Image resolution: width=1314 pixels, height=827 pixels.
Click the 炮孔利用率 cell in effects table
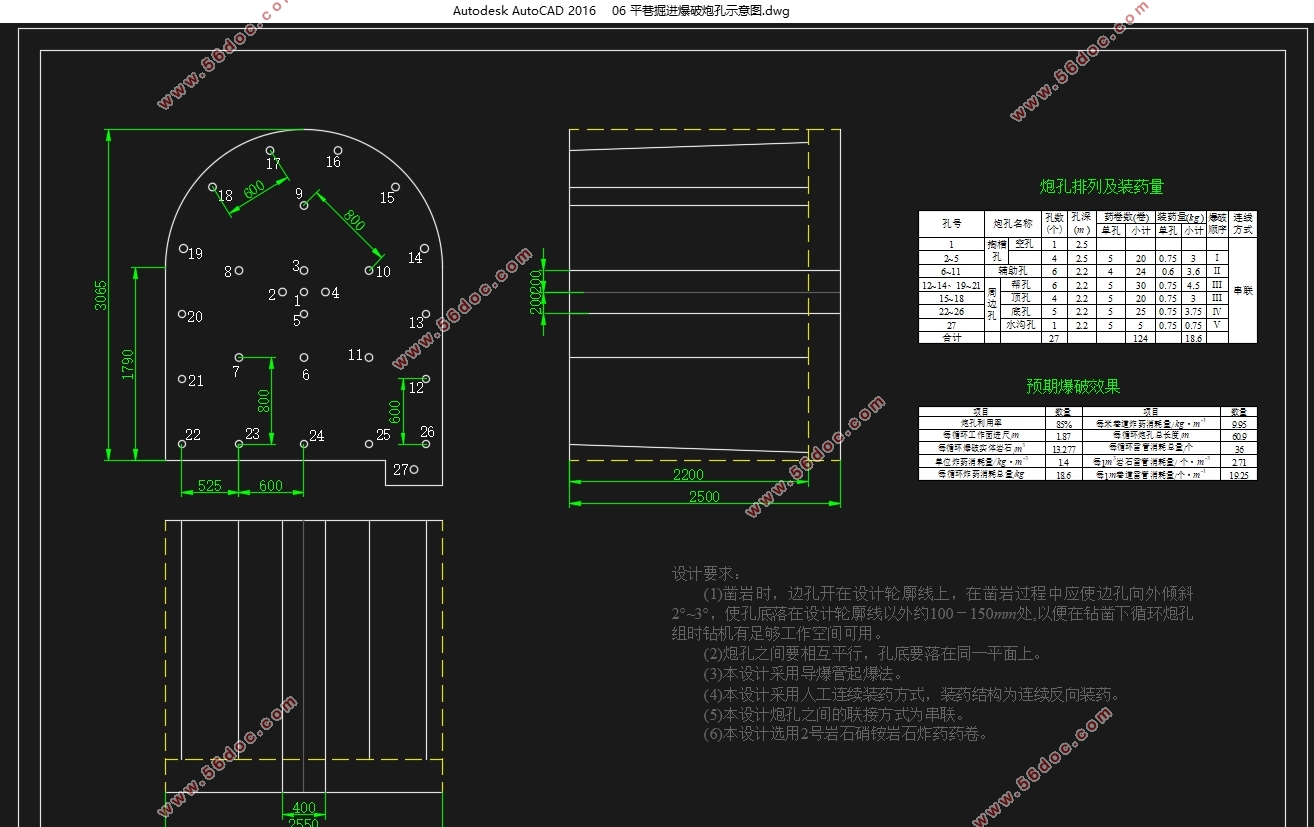[x=980, y=423]
